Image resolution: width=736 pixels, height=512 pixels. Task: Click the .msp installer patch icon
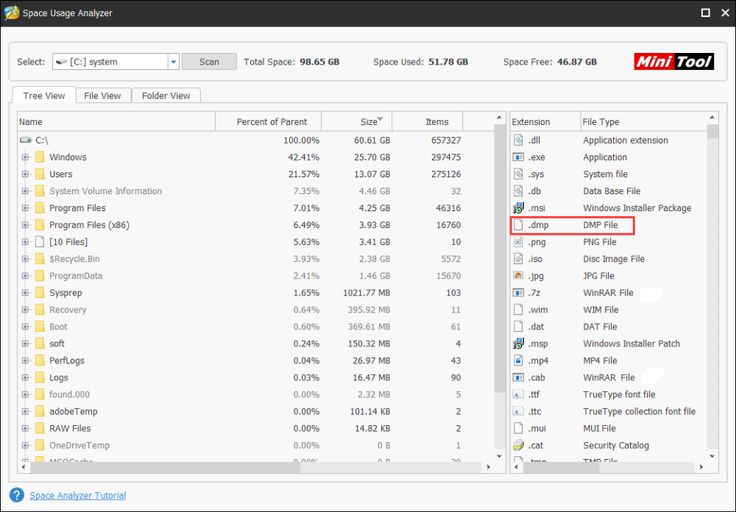(518, 343)
